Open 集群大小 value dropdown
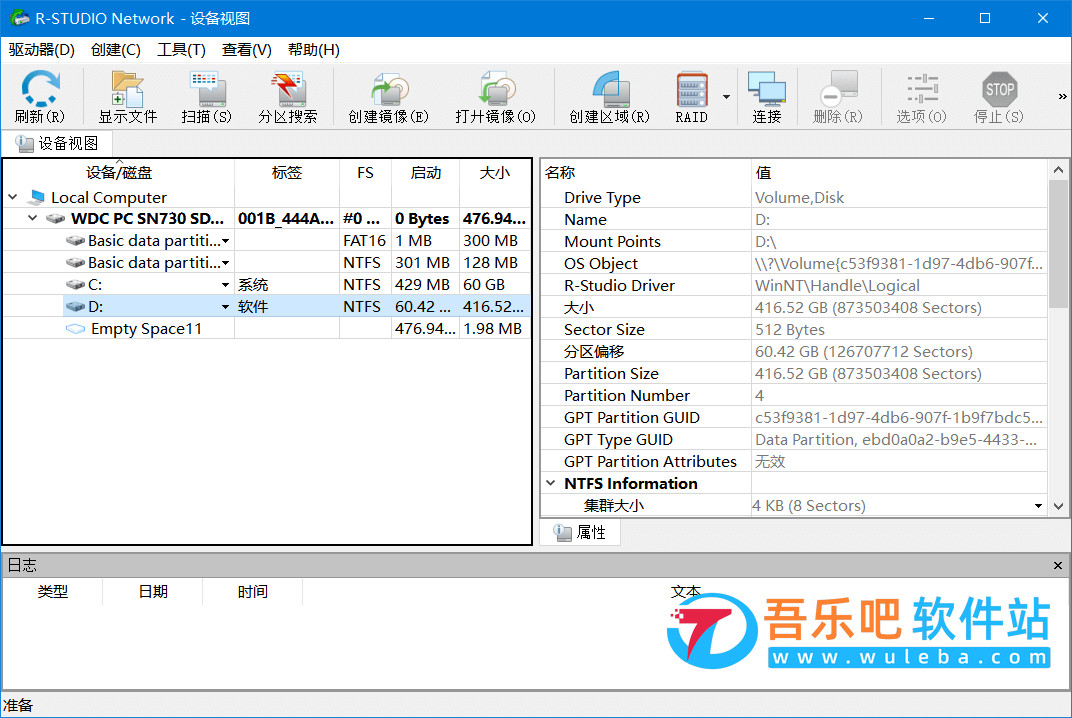Viewport: 1072px width, 718px height. [x=1038, y=506]
